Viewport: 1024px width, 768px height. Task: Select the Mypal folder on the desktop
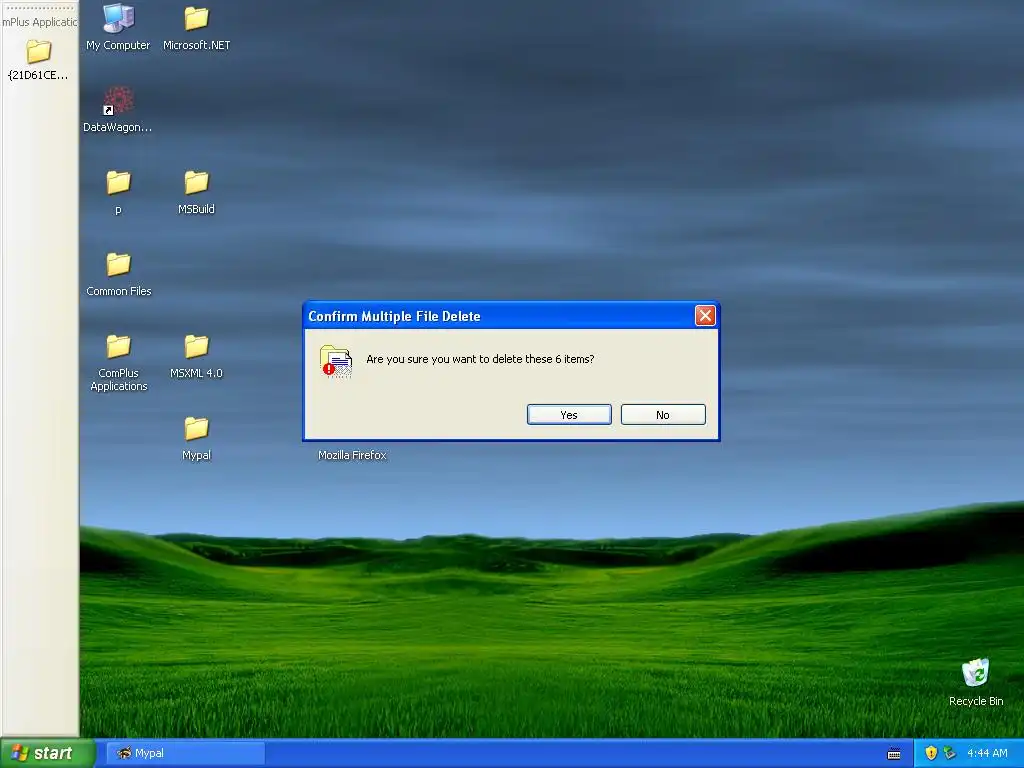[196, 439]
